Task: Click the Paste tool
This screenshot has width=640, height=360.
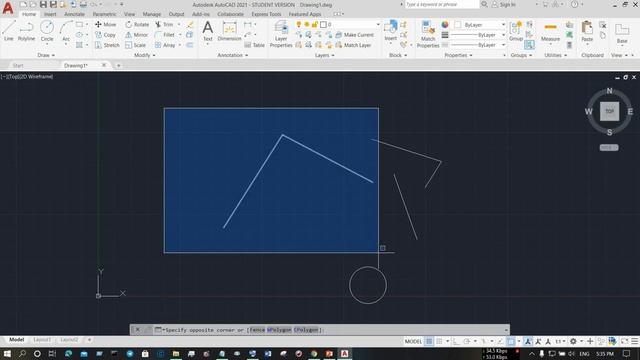Action: (587, 32)
